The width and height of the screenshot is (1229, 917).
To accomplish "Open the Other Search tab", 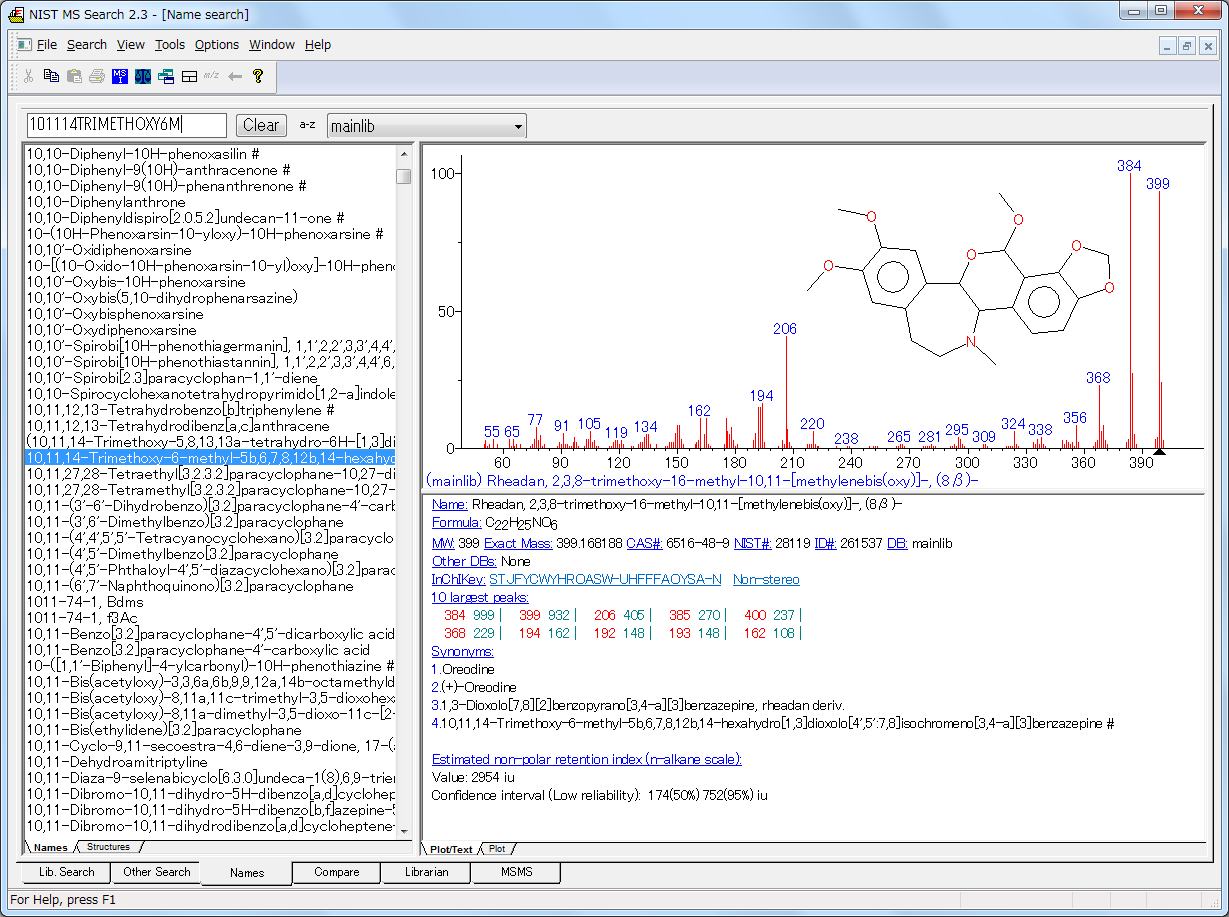I will pos(156,872).
